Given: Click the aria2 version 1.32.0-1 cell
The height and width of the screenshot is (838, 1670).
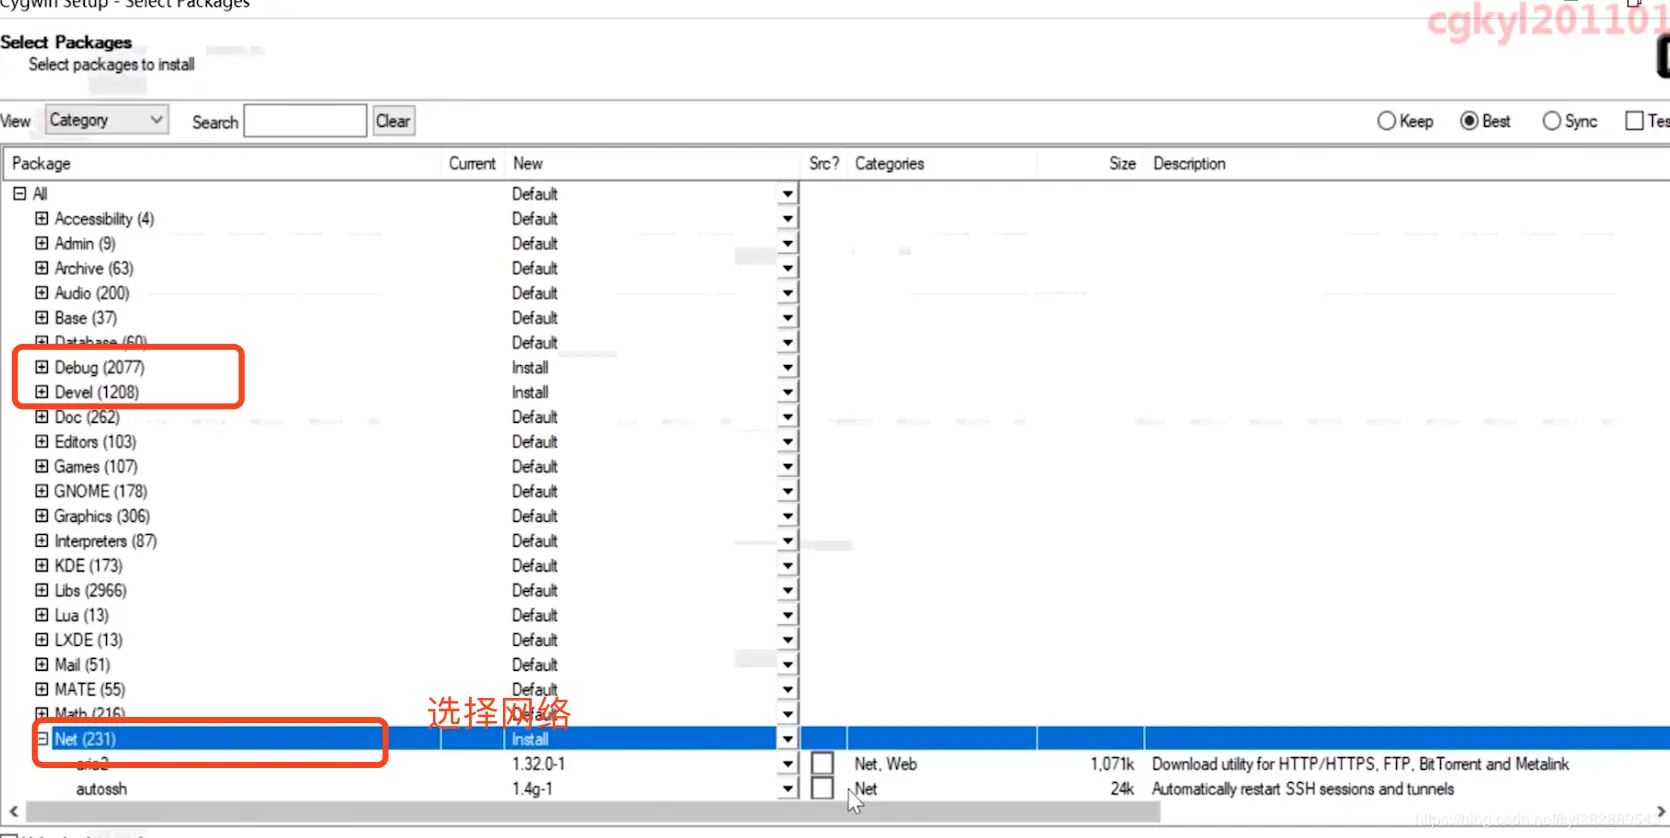Looking at the screenshot, I should click(539, 764).
